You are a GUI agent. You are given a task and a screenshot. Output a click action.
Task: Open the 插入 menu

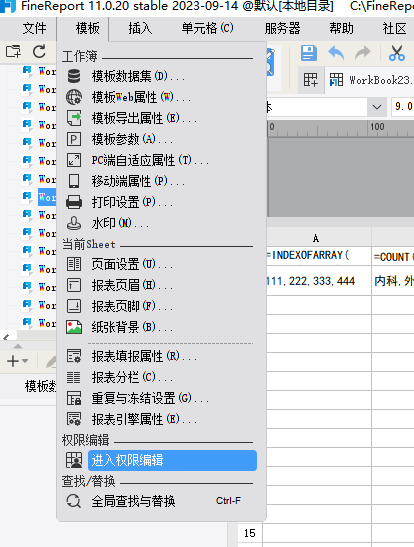(x=140, y=28)
